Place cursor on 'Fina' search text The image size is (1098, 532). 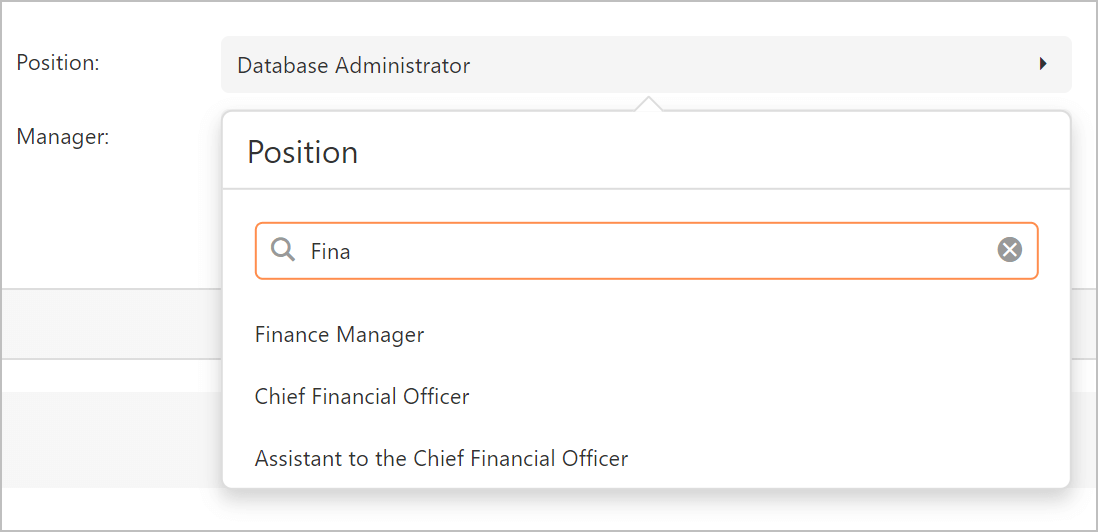click(x=330, y=251)
